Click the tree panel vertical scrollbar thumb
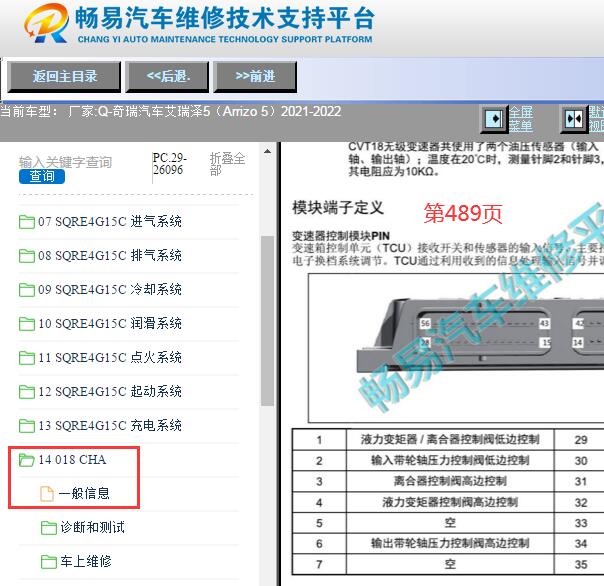The height and width of the screenshot is (586, 604). [x=267, y=321]
